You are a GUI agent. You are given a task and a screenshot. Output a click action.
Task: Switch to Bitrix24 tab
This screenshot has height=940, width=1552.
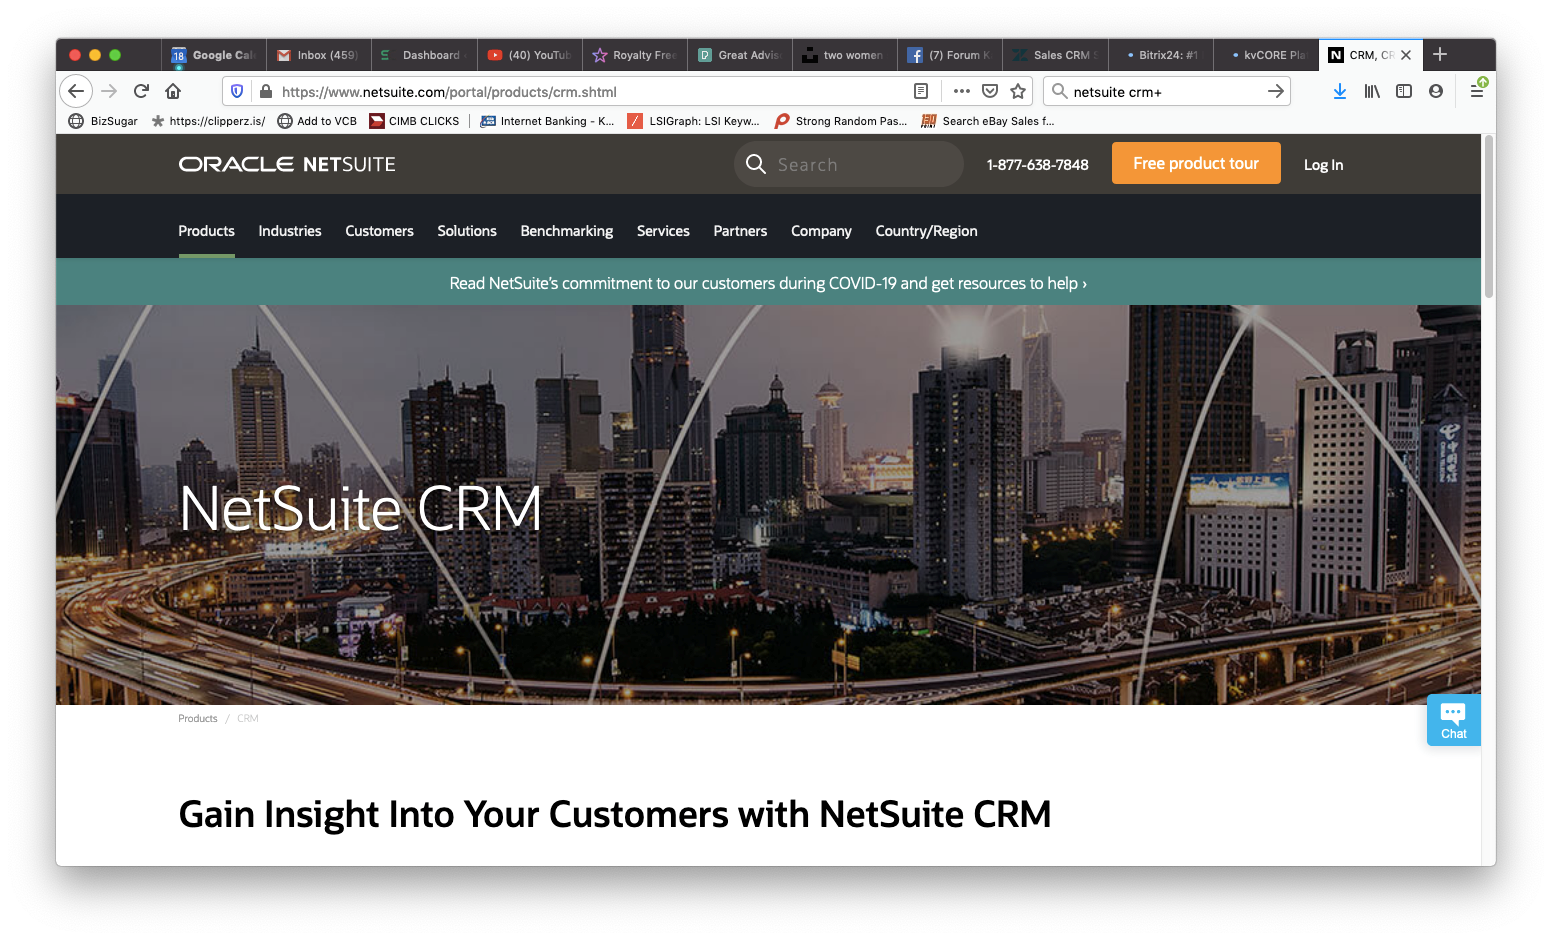click(1161, 55)
